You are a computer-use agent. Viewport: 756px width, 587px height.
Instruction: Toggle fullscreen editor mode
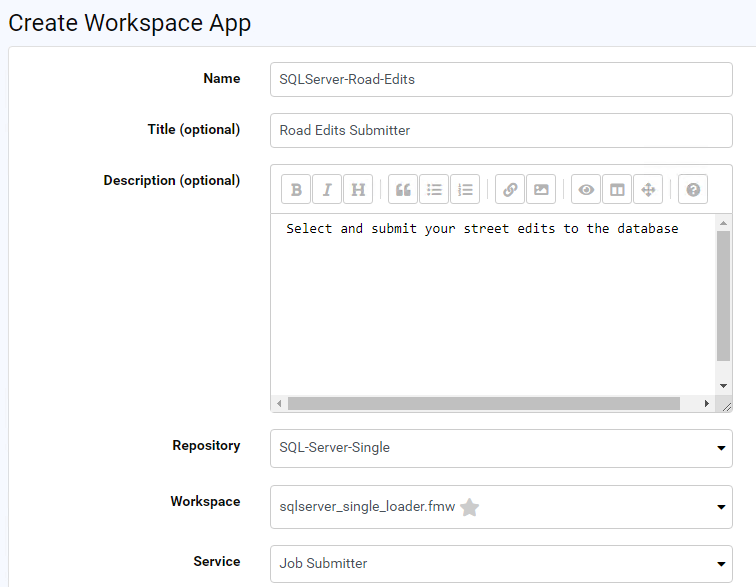(648, 189)
